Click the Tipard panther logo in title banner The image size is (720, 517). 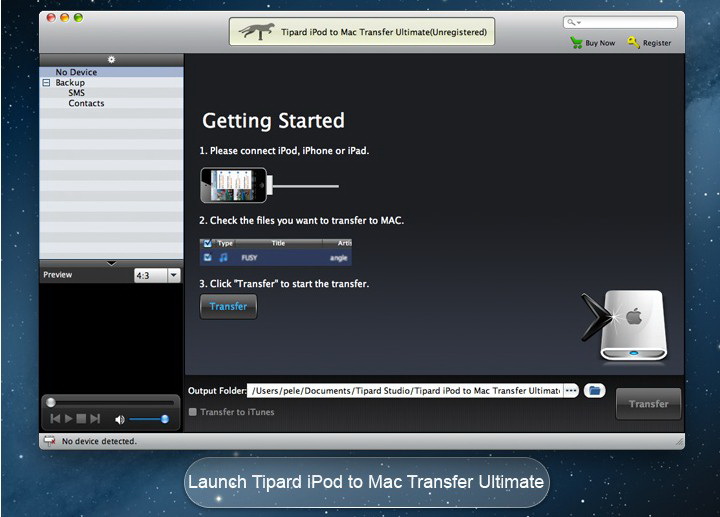(x=256, y=31)
